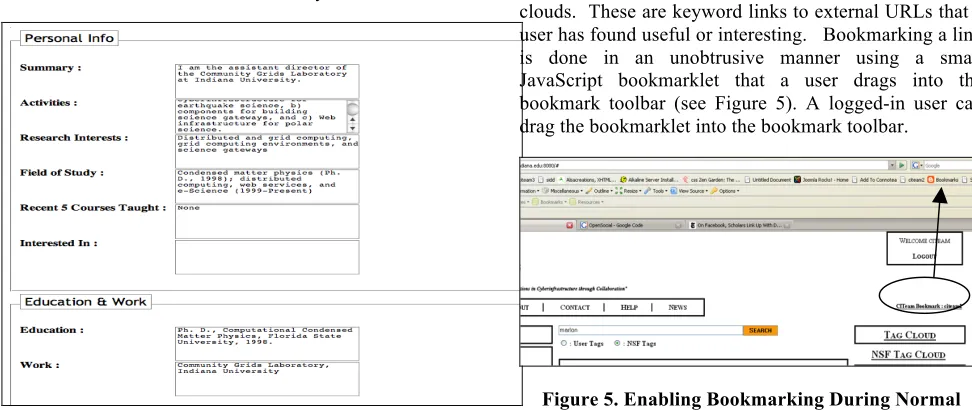Click the Add To Connotea bookmarklet
972x410 pixels.
(874, 179)
